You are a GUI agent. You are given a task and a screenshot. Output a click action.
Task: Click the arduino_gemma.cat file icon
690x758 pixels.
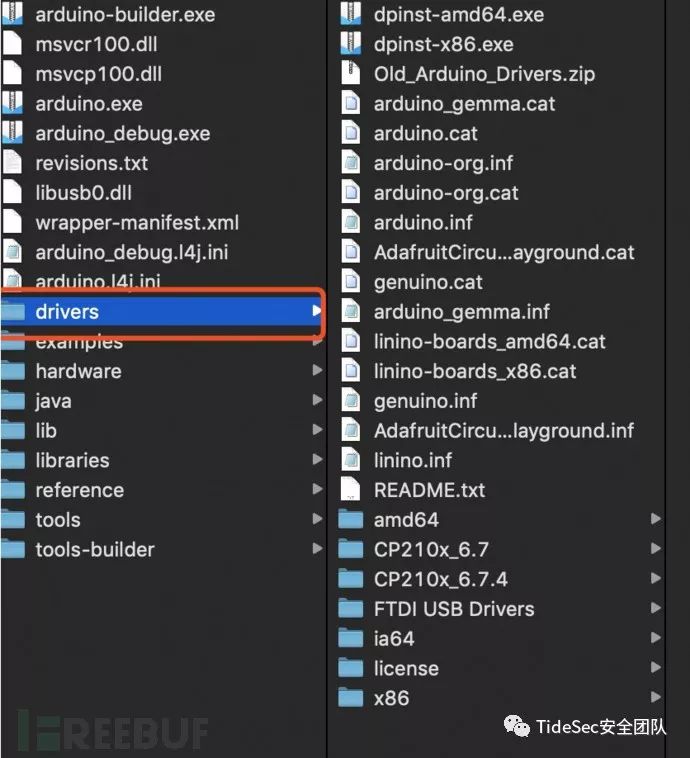pyautogui.click(x=351, y=103)
